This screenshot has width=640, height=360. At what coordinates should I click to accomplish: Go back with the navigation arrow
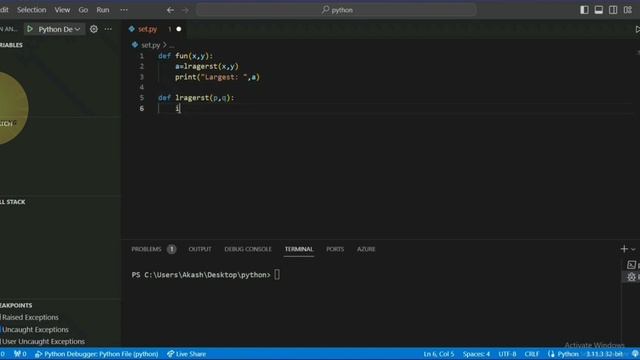coord(170,10)
